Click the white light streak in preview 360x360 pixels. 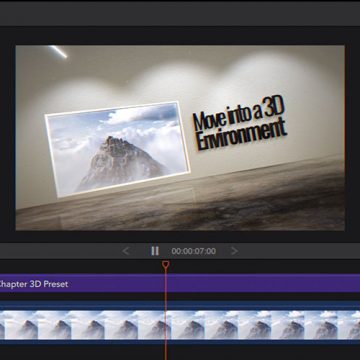click(58, 52)
